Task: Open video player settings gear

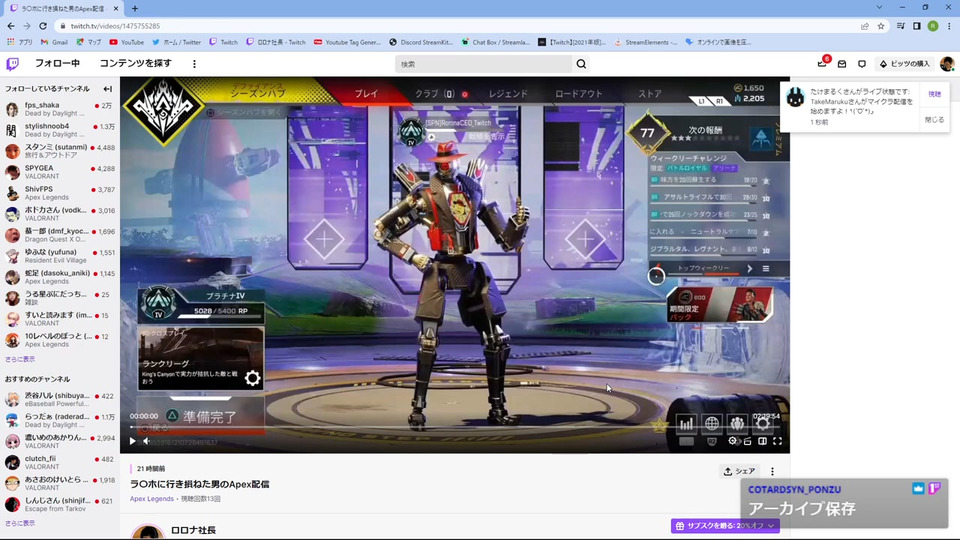Action: pos(732,441)
